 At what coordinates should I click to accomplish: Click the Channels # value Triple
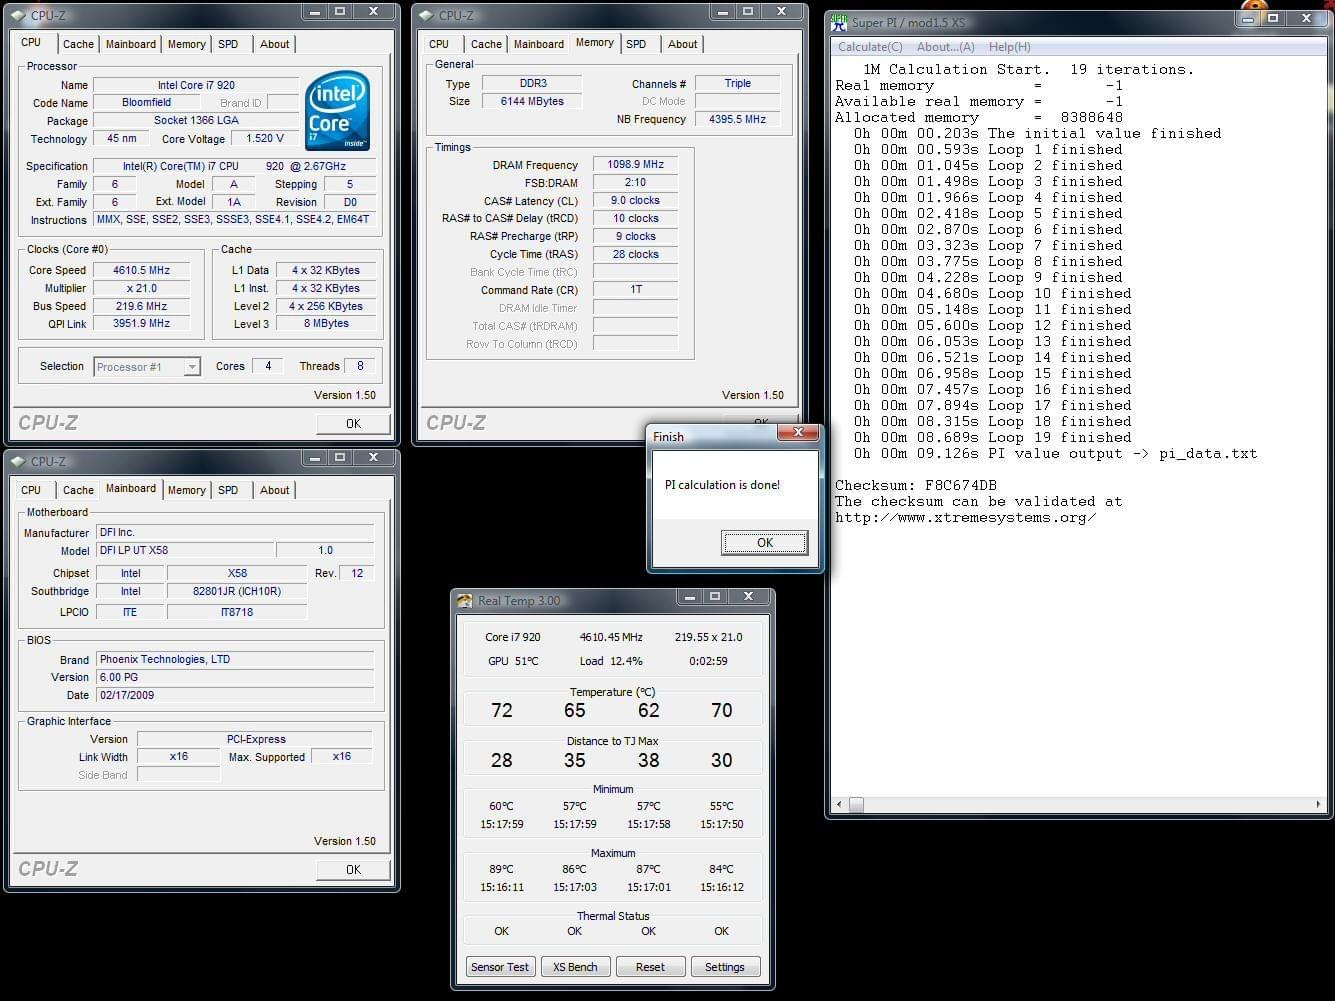pyautogui.click(x=737, y=84)
